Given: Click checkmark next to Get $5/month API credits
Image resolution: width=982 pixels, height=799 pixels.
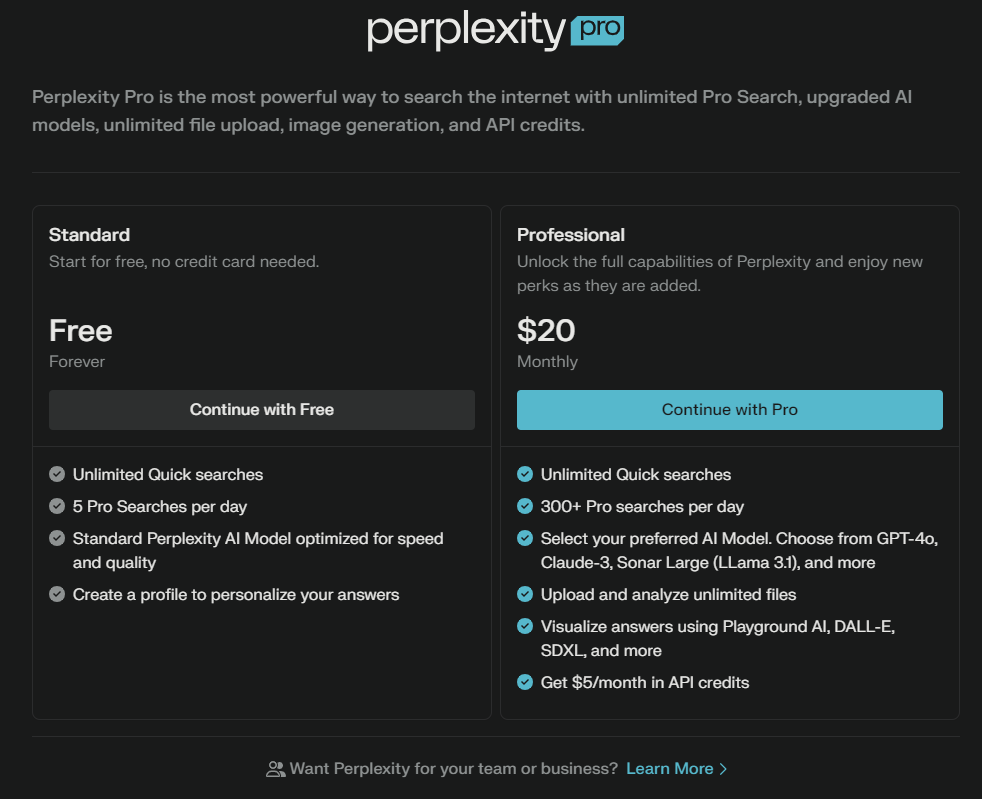Looking at the screenshot, I should (525, 683).
